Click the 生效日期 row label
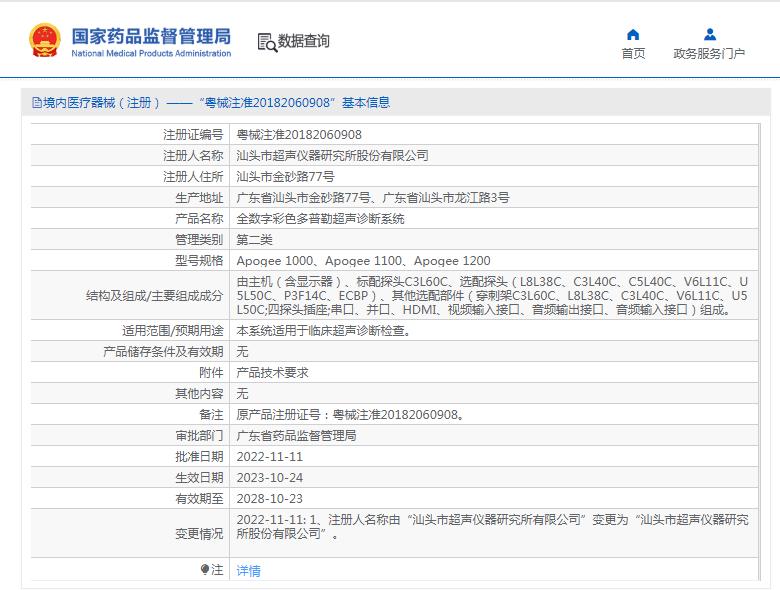This screenshot has width=780, height=590. [199, 478]
